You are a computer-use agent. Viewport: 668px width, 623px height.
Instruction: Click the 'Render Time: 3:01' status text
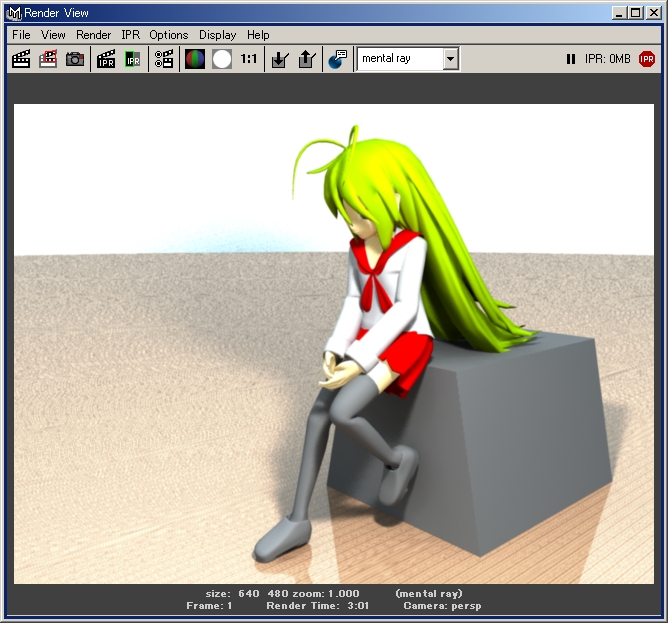tap(317, 606)
